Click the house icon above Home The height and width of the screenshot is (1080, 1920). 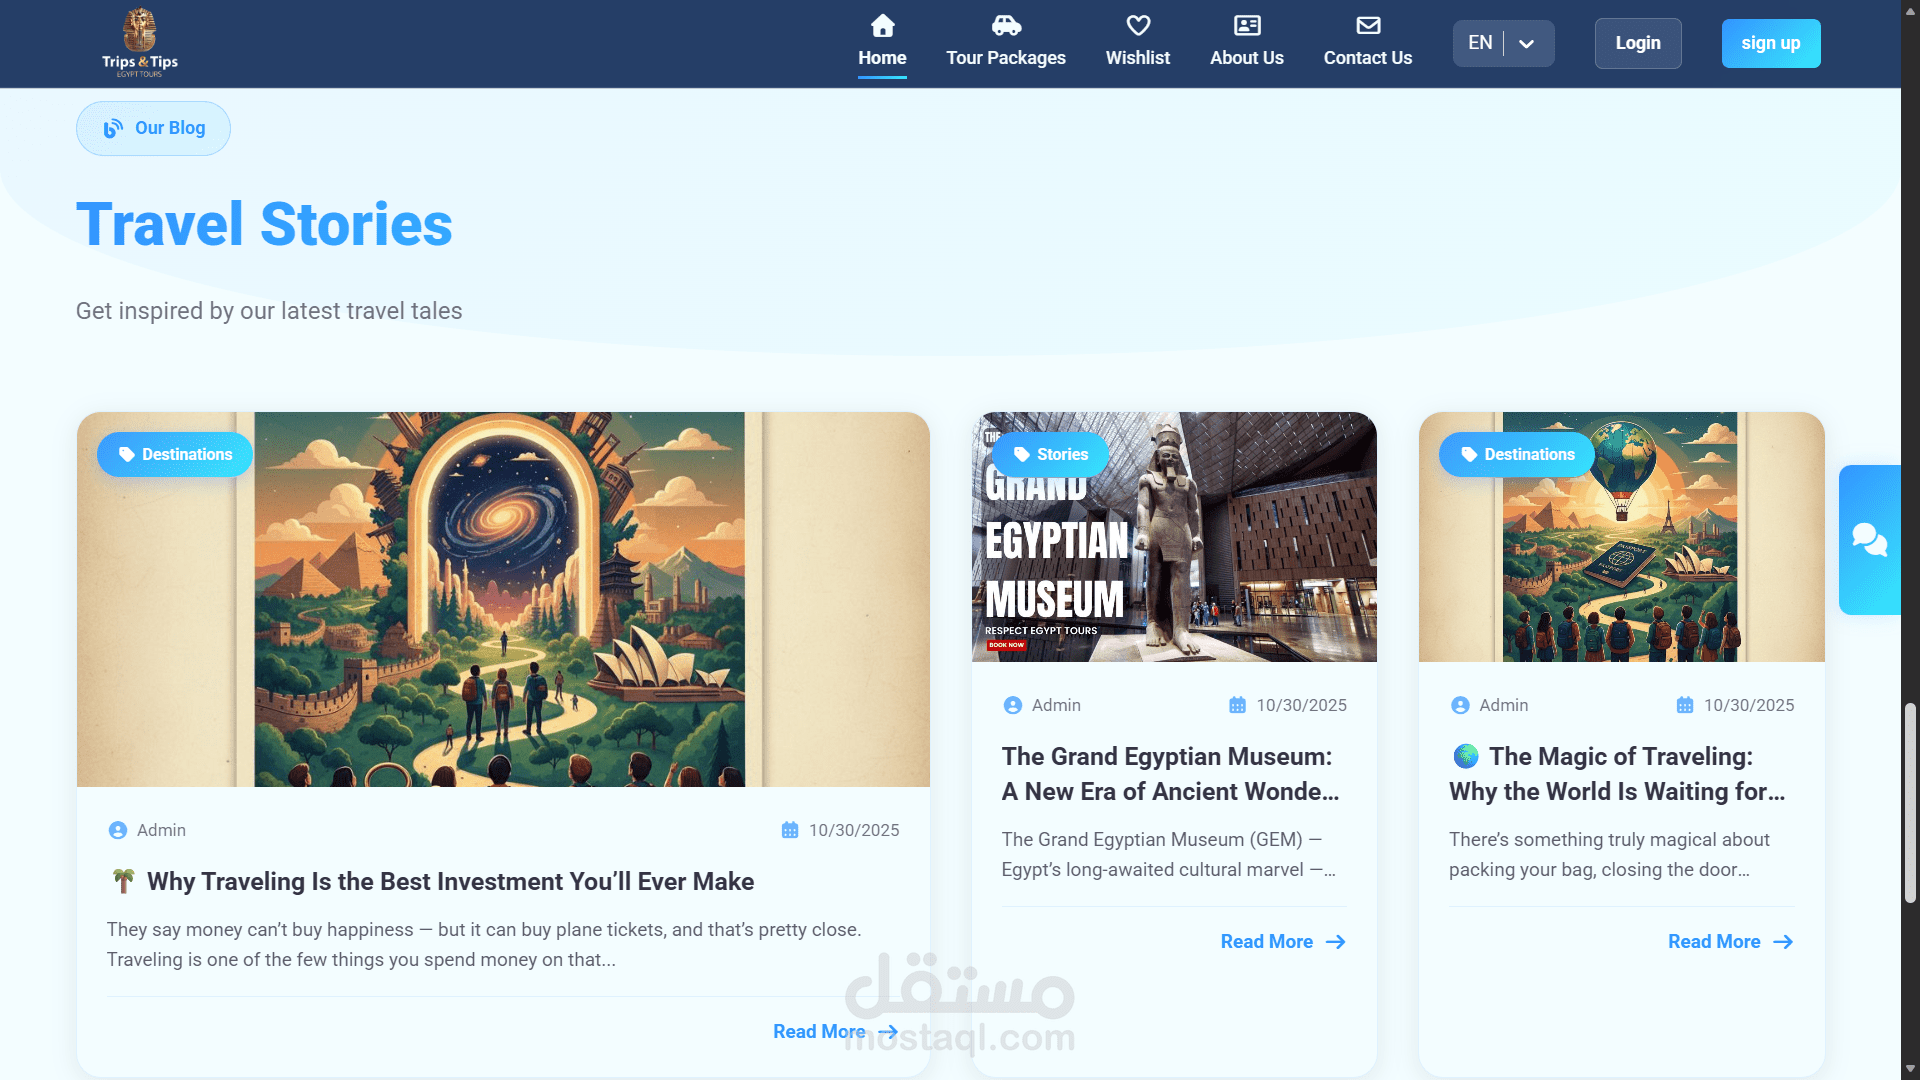(x=882, y=25)
